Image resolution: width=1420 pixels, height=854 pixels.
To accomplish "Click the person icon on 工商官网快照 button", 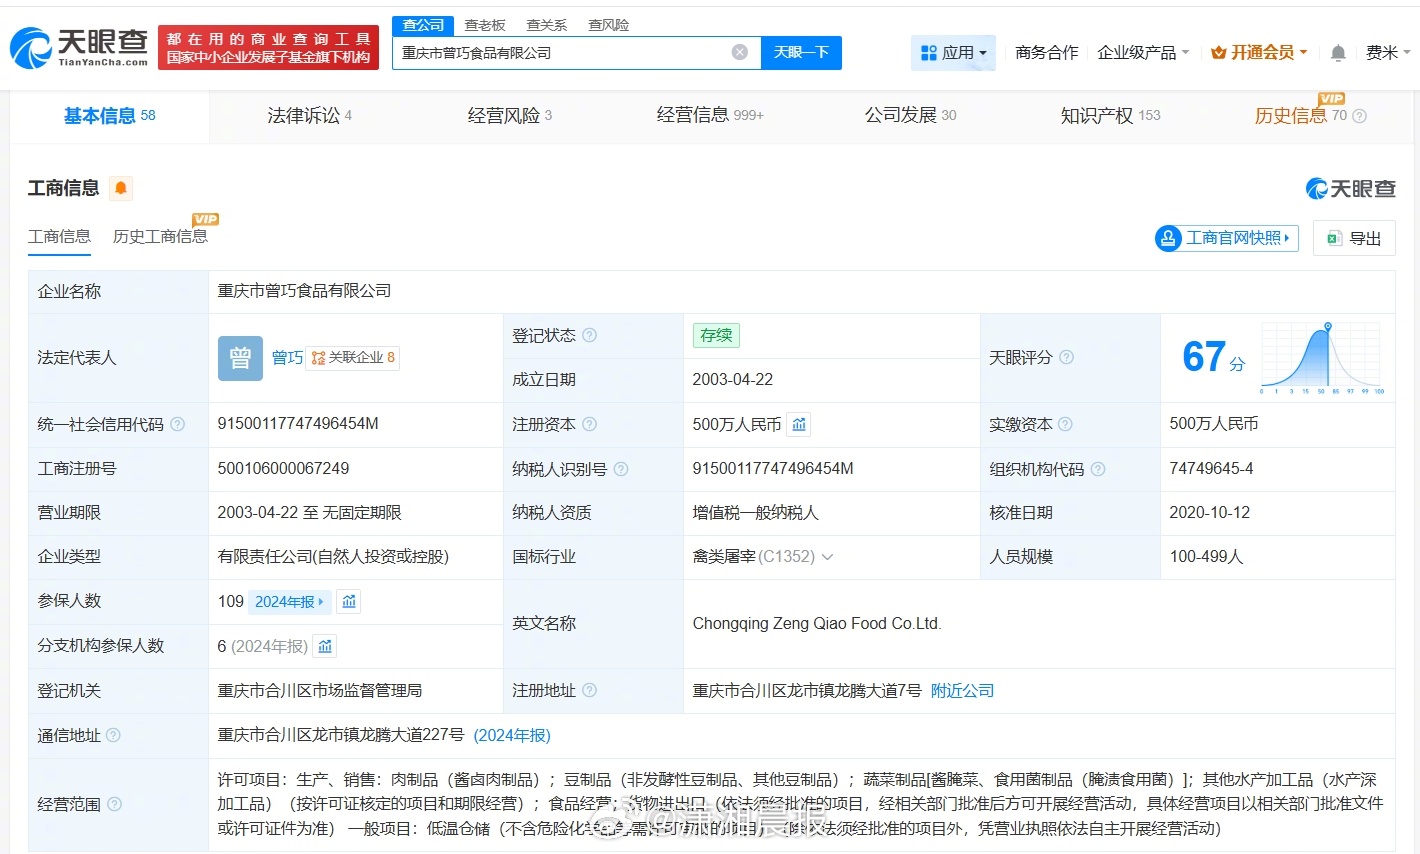I will pos(1169,238).
